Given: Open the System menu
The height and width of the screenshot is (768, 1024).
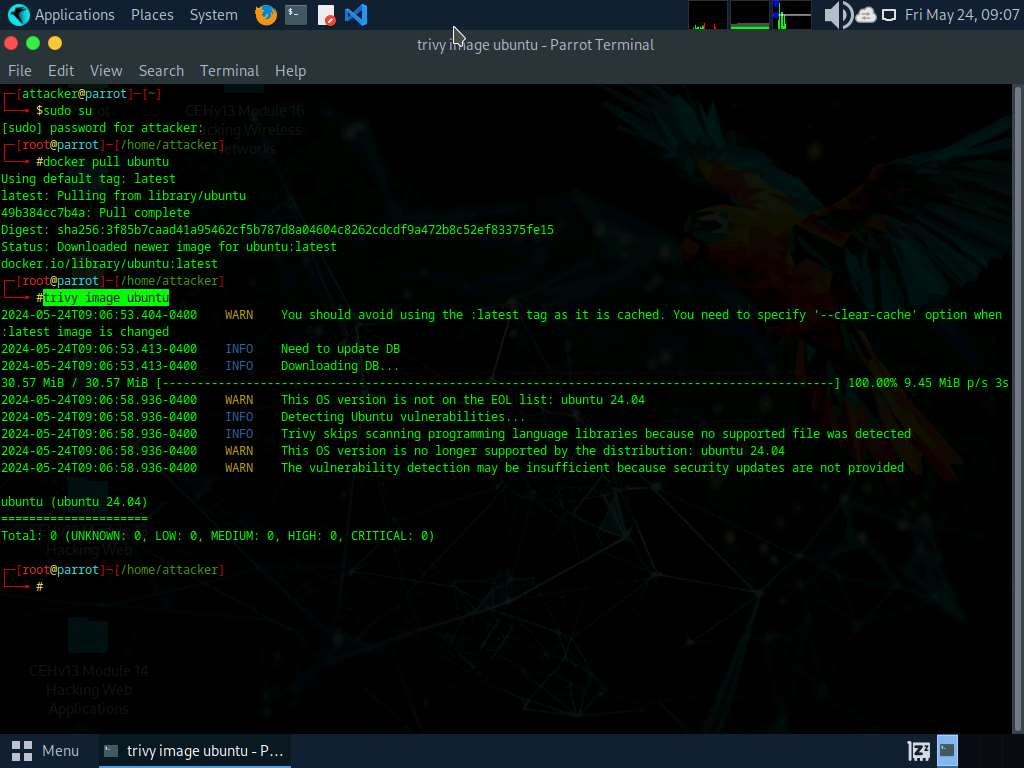Looking at the screenshot, I should [213, 15].
